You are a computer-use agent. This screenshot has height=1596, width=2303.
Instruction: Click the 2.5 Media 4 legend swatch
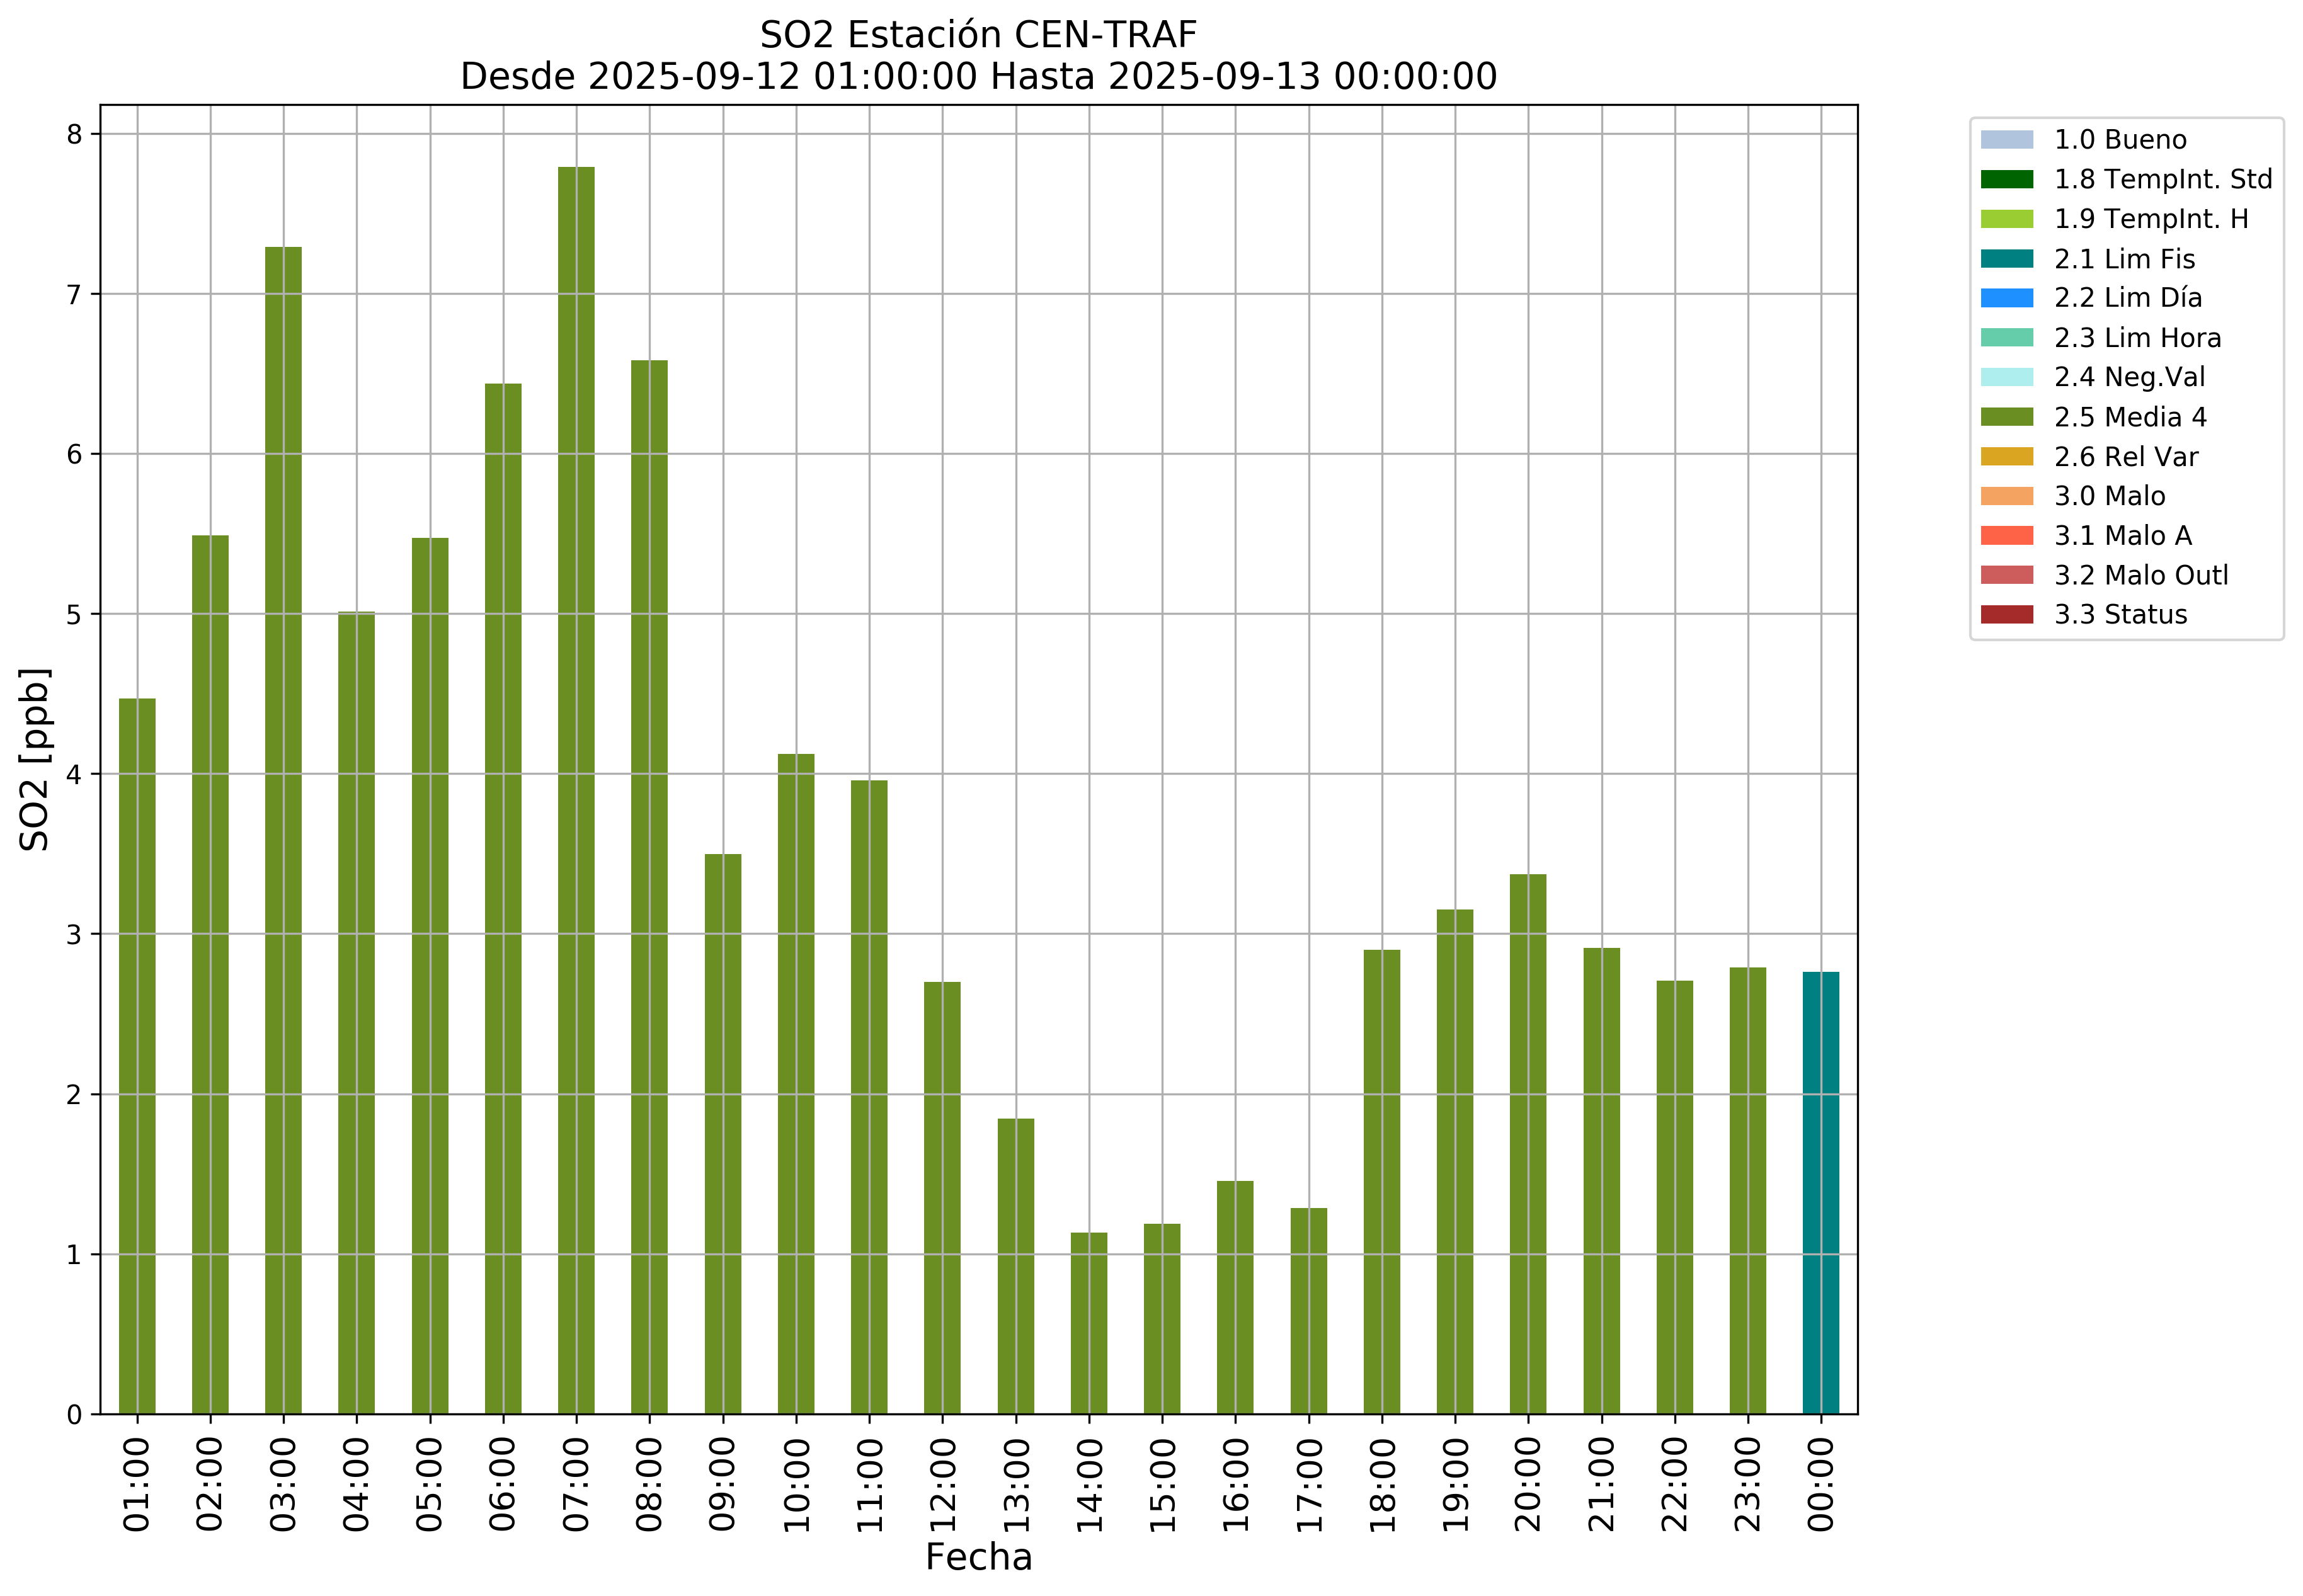2006,417
